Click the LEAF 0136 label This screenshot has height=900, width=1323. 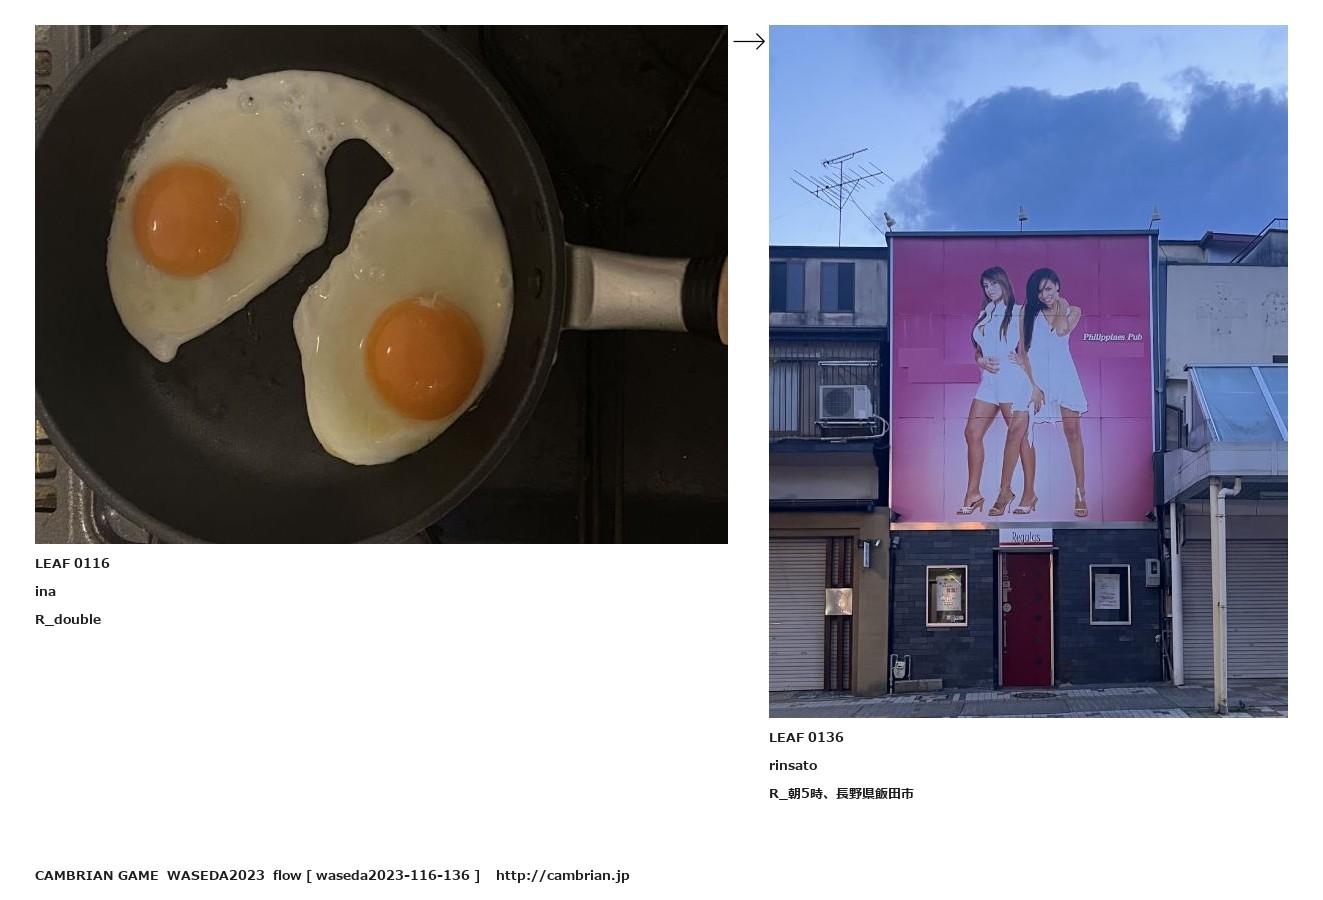[806, 737]
